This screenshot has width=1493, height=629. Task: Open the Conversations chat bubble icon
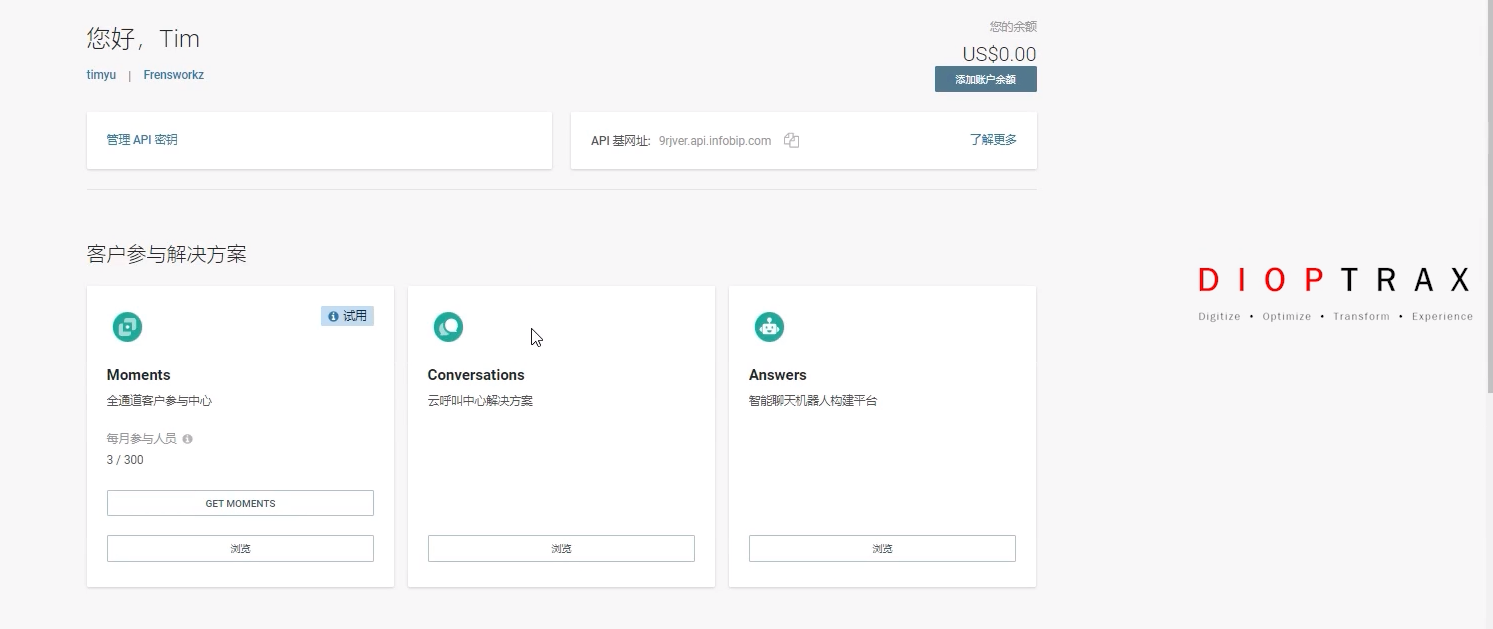pos(448,327)
